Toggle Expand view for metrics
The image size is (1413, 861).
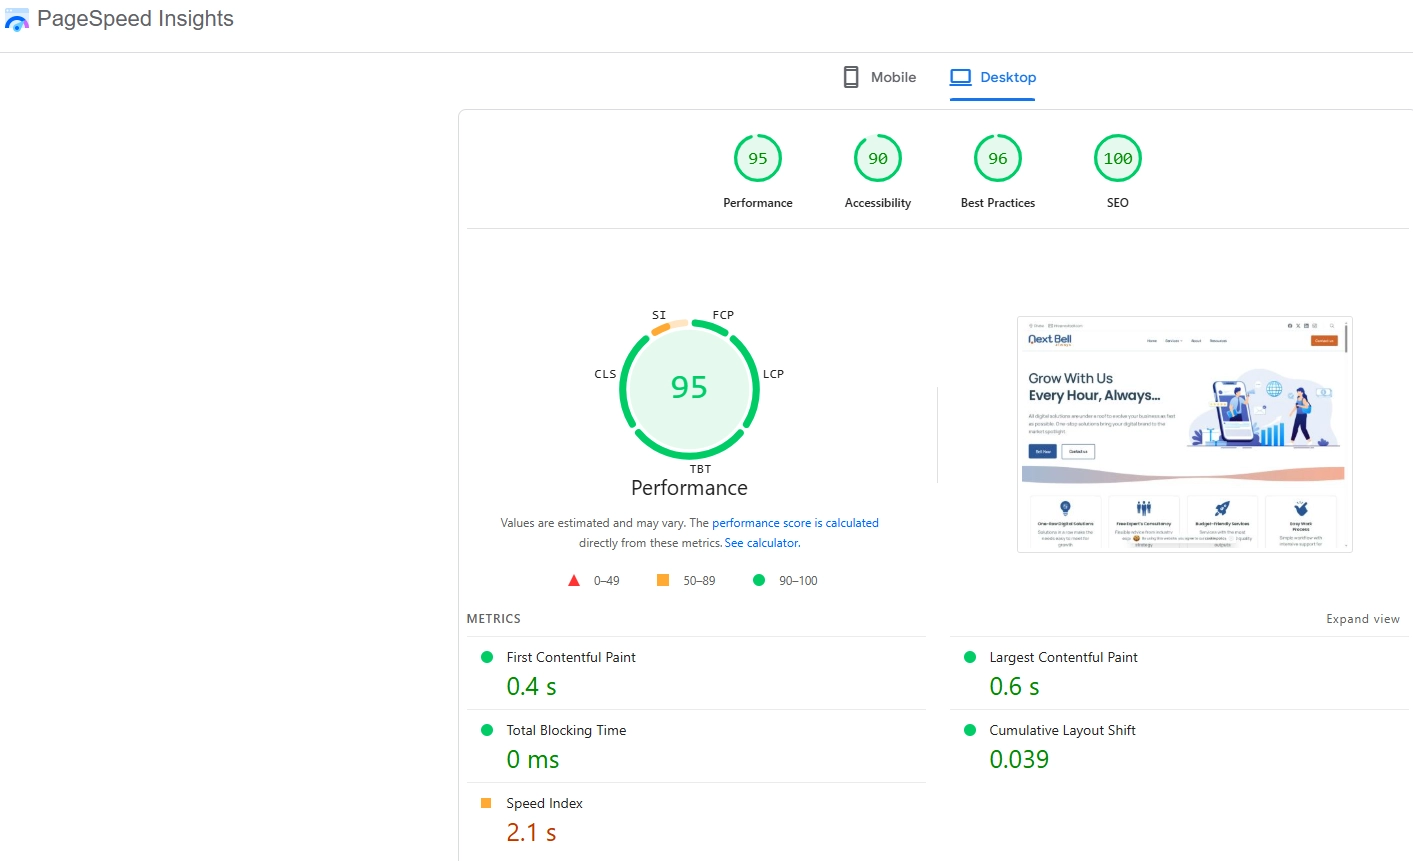1362,619
